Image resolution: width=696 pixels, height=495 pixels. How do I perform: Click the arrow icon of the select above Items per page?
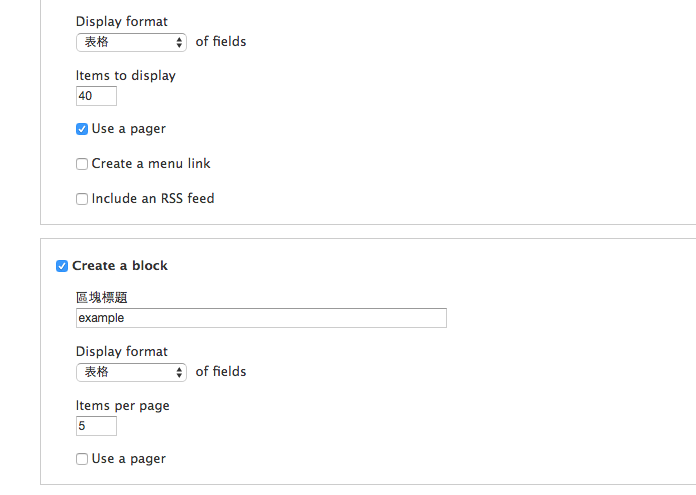[179, 372]
